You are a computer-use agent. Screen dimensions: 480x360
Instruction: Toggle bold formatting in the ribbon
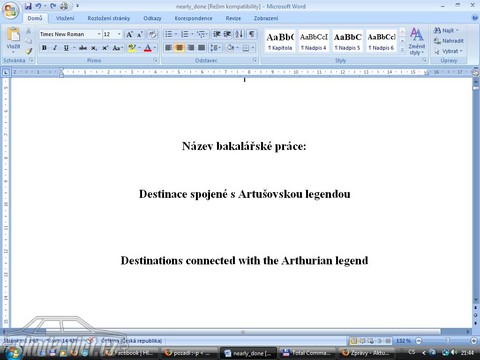[x=44, y=48]
